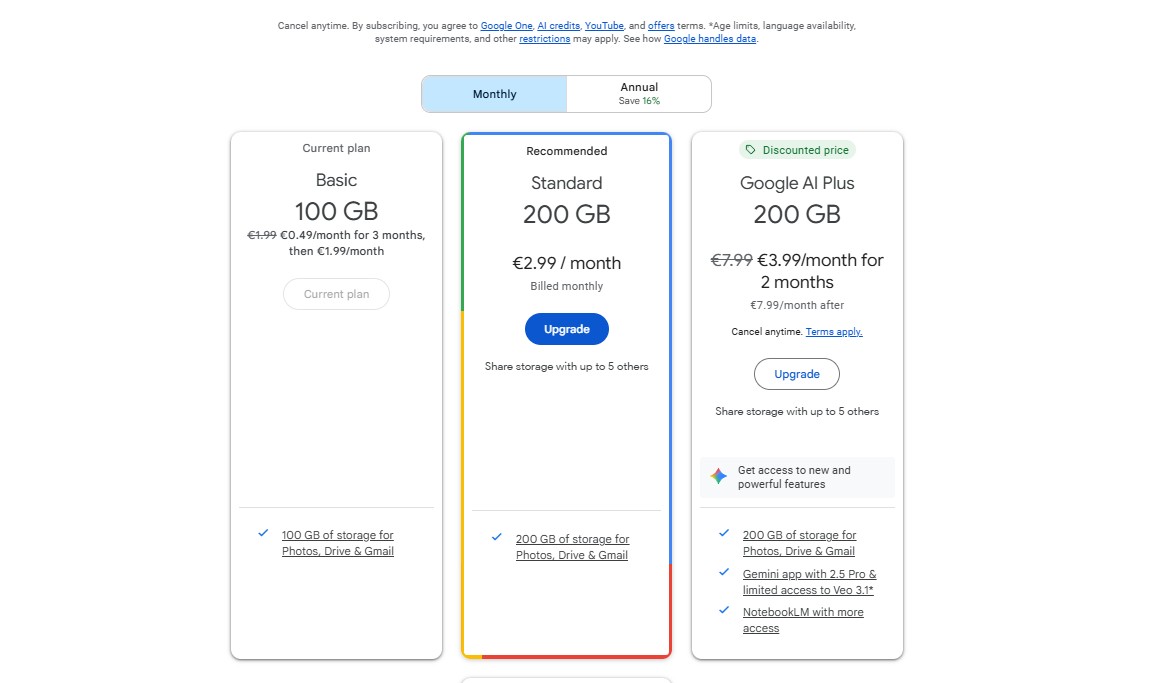Switch to Monthly billing
This screenshot has width=1154, height=683.
coord(494,94)
